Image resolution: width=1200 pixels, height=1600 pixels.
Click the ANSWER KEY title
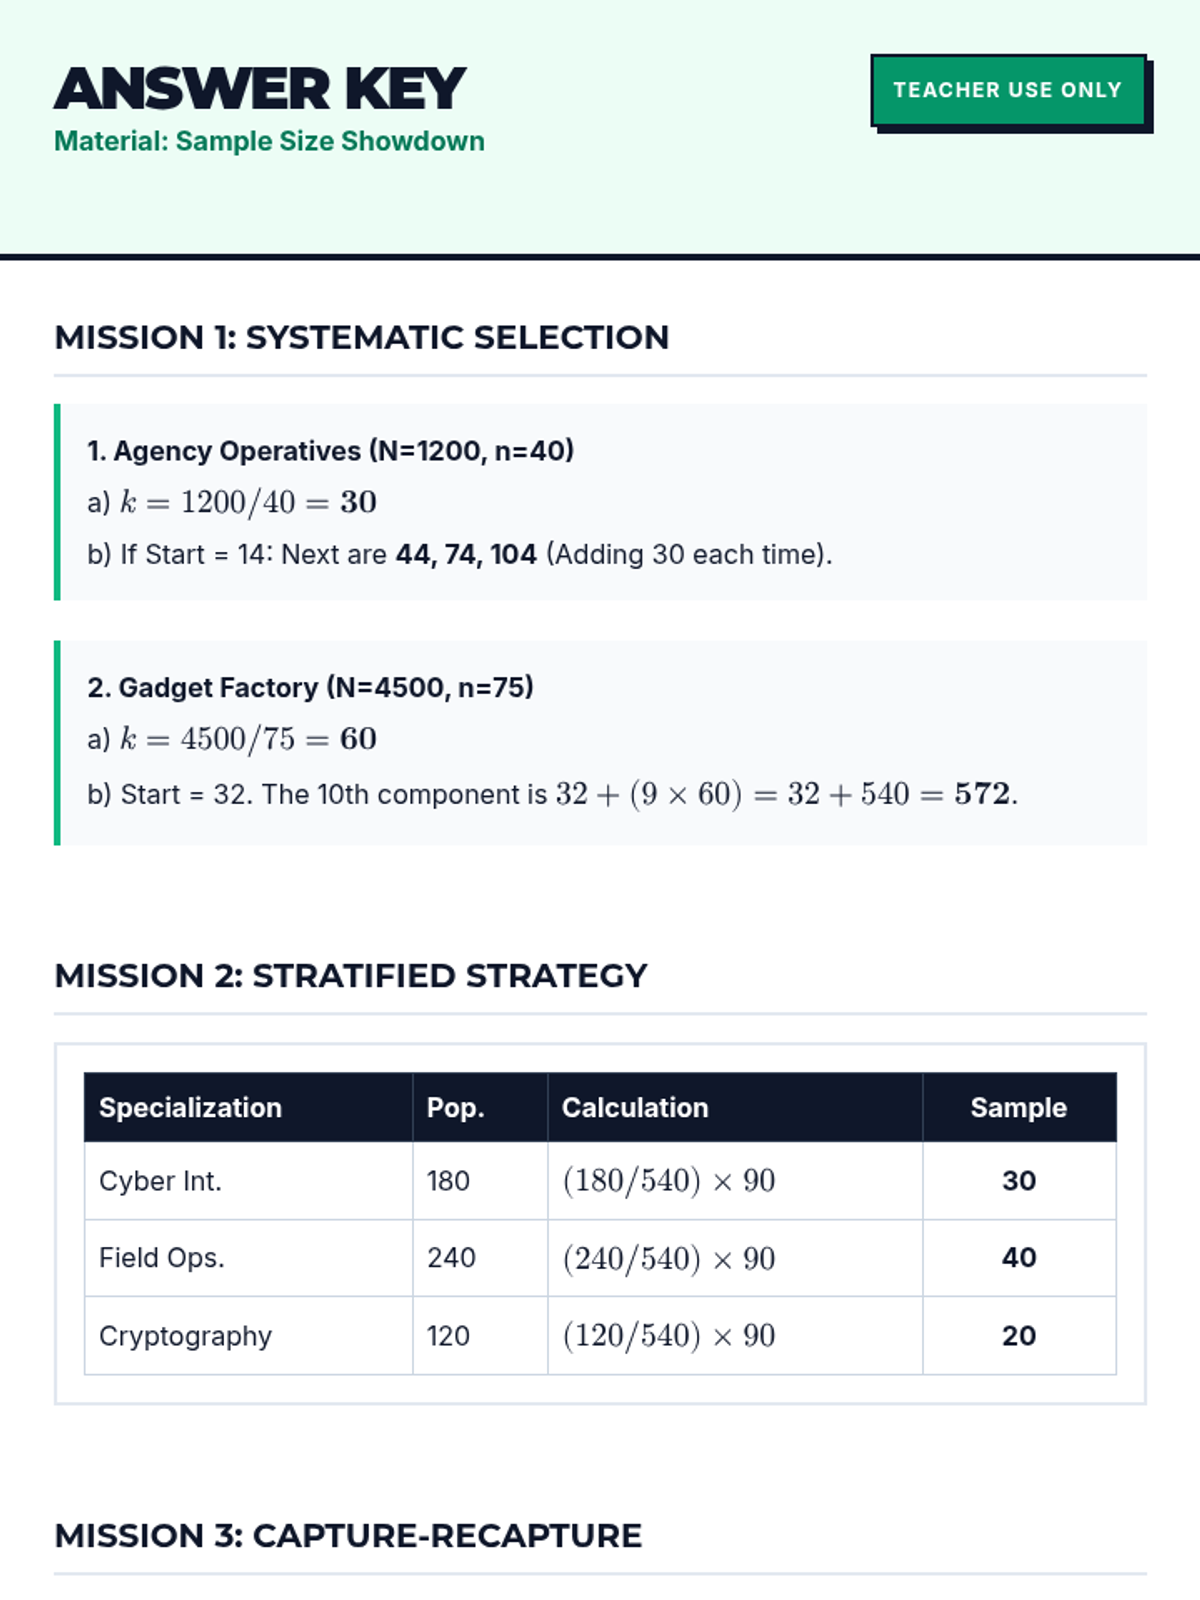coord(260,89)
